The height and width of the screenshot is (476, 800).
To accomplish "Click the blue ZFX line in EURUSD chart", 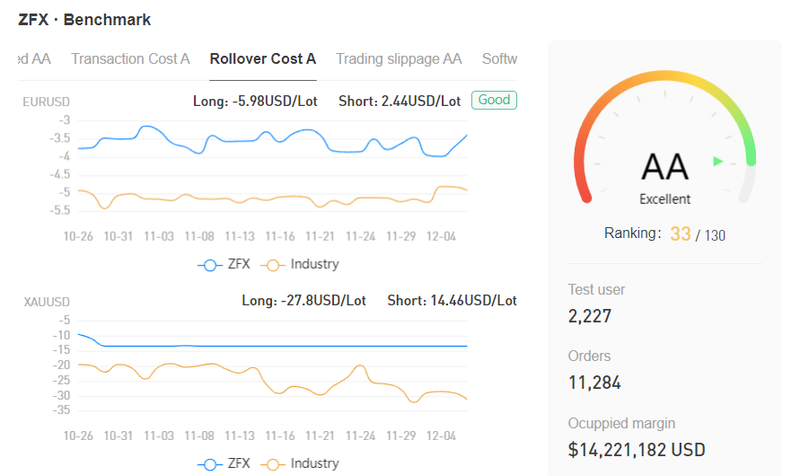I will [272, 140].
